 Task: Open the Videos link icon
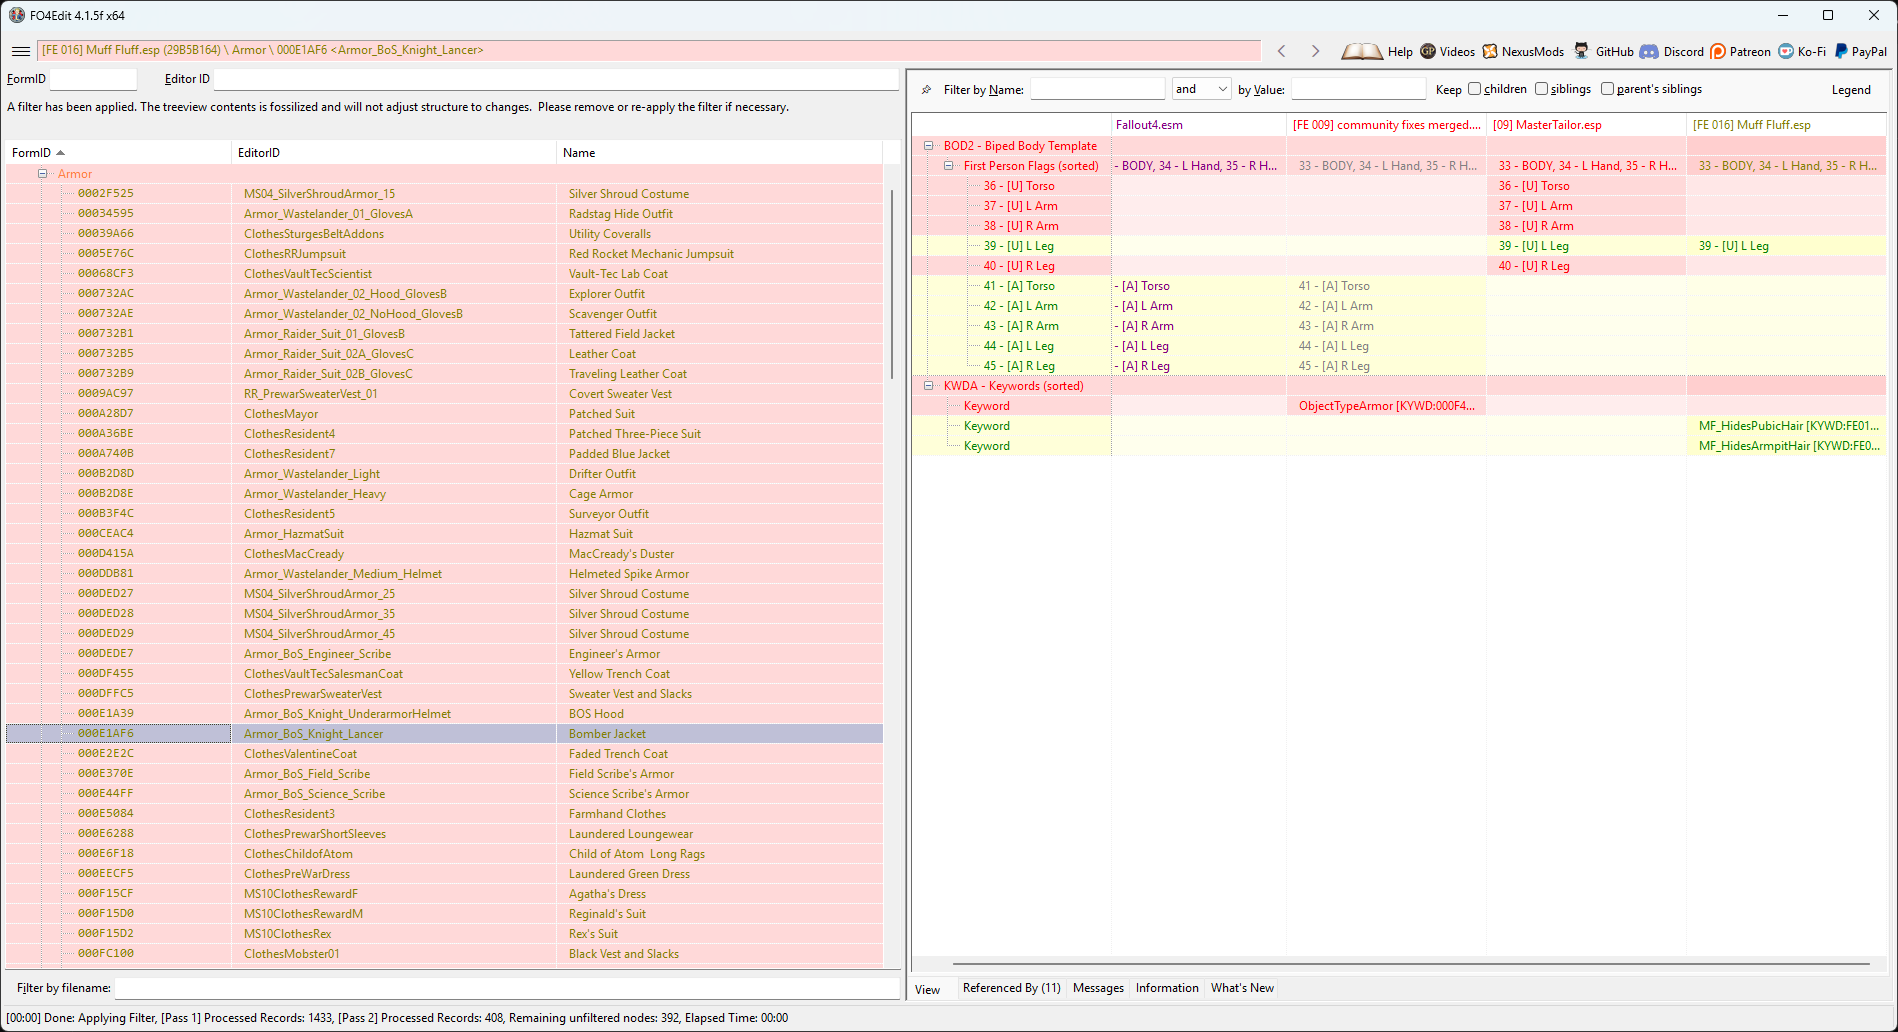[1428, 51]
